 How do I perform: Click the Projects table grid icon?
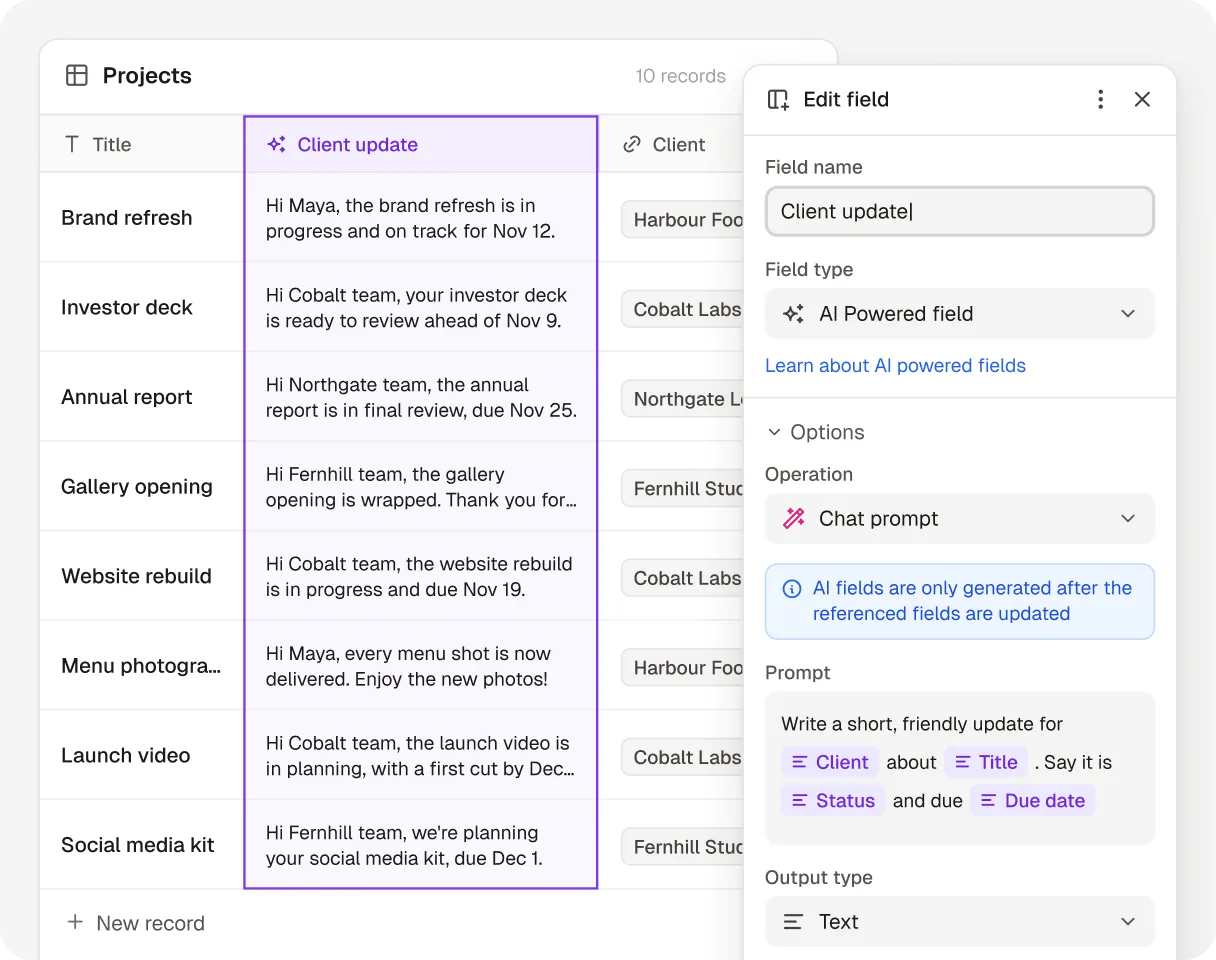pos(77,75)
